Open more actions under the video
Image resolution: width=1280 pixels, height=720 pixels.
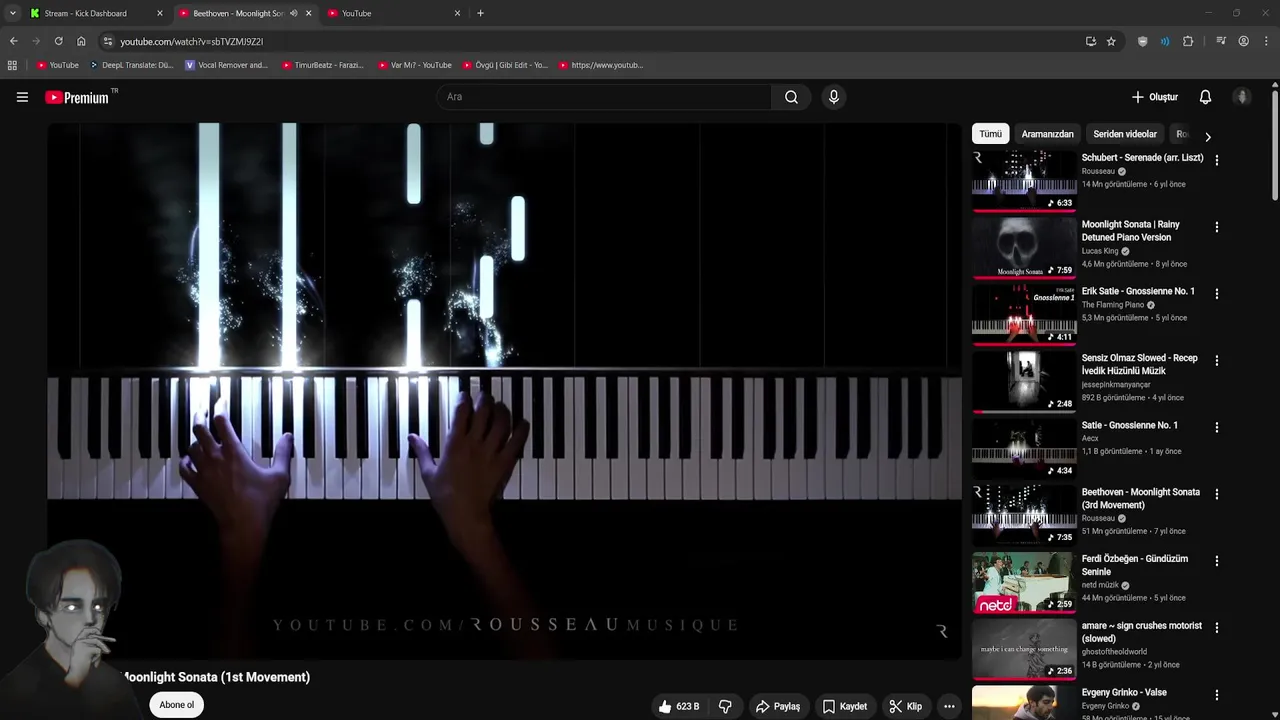(949, 706)
